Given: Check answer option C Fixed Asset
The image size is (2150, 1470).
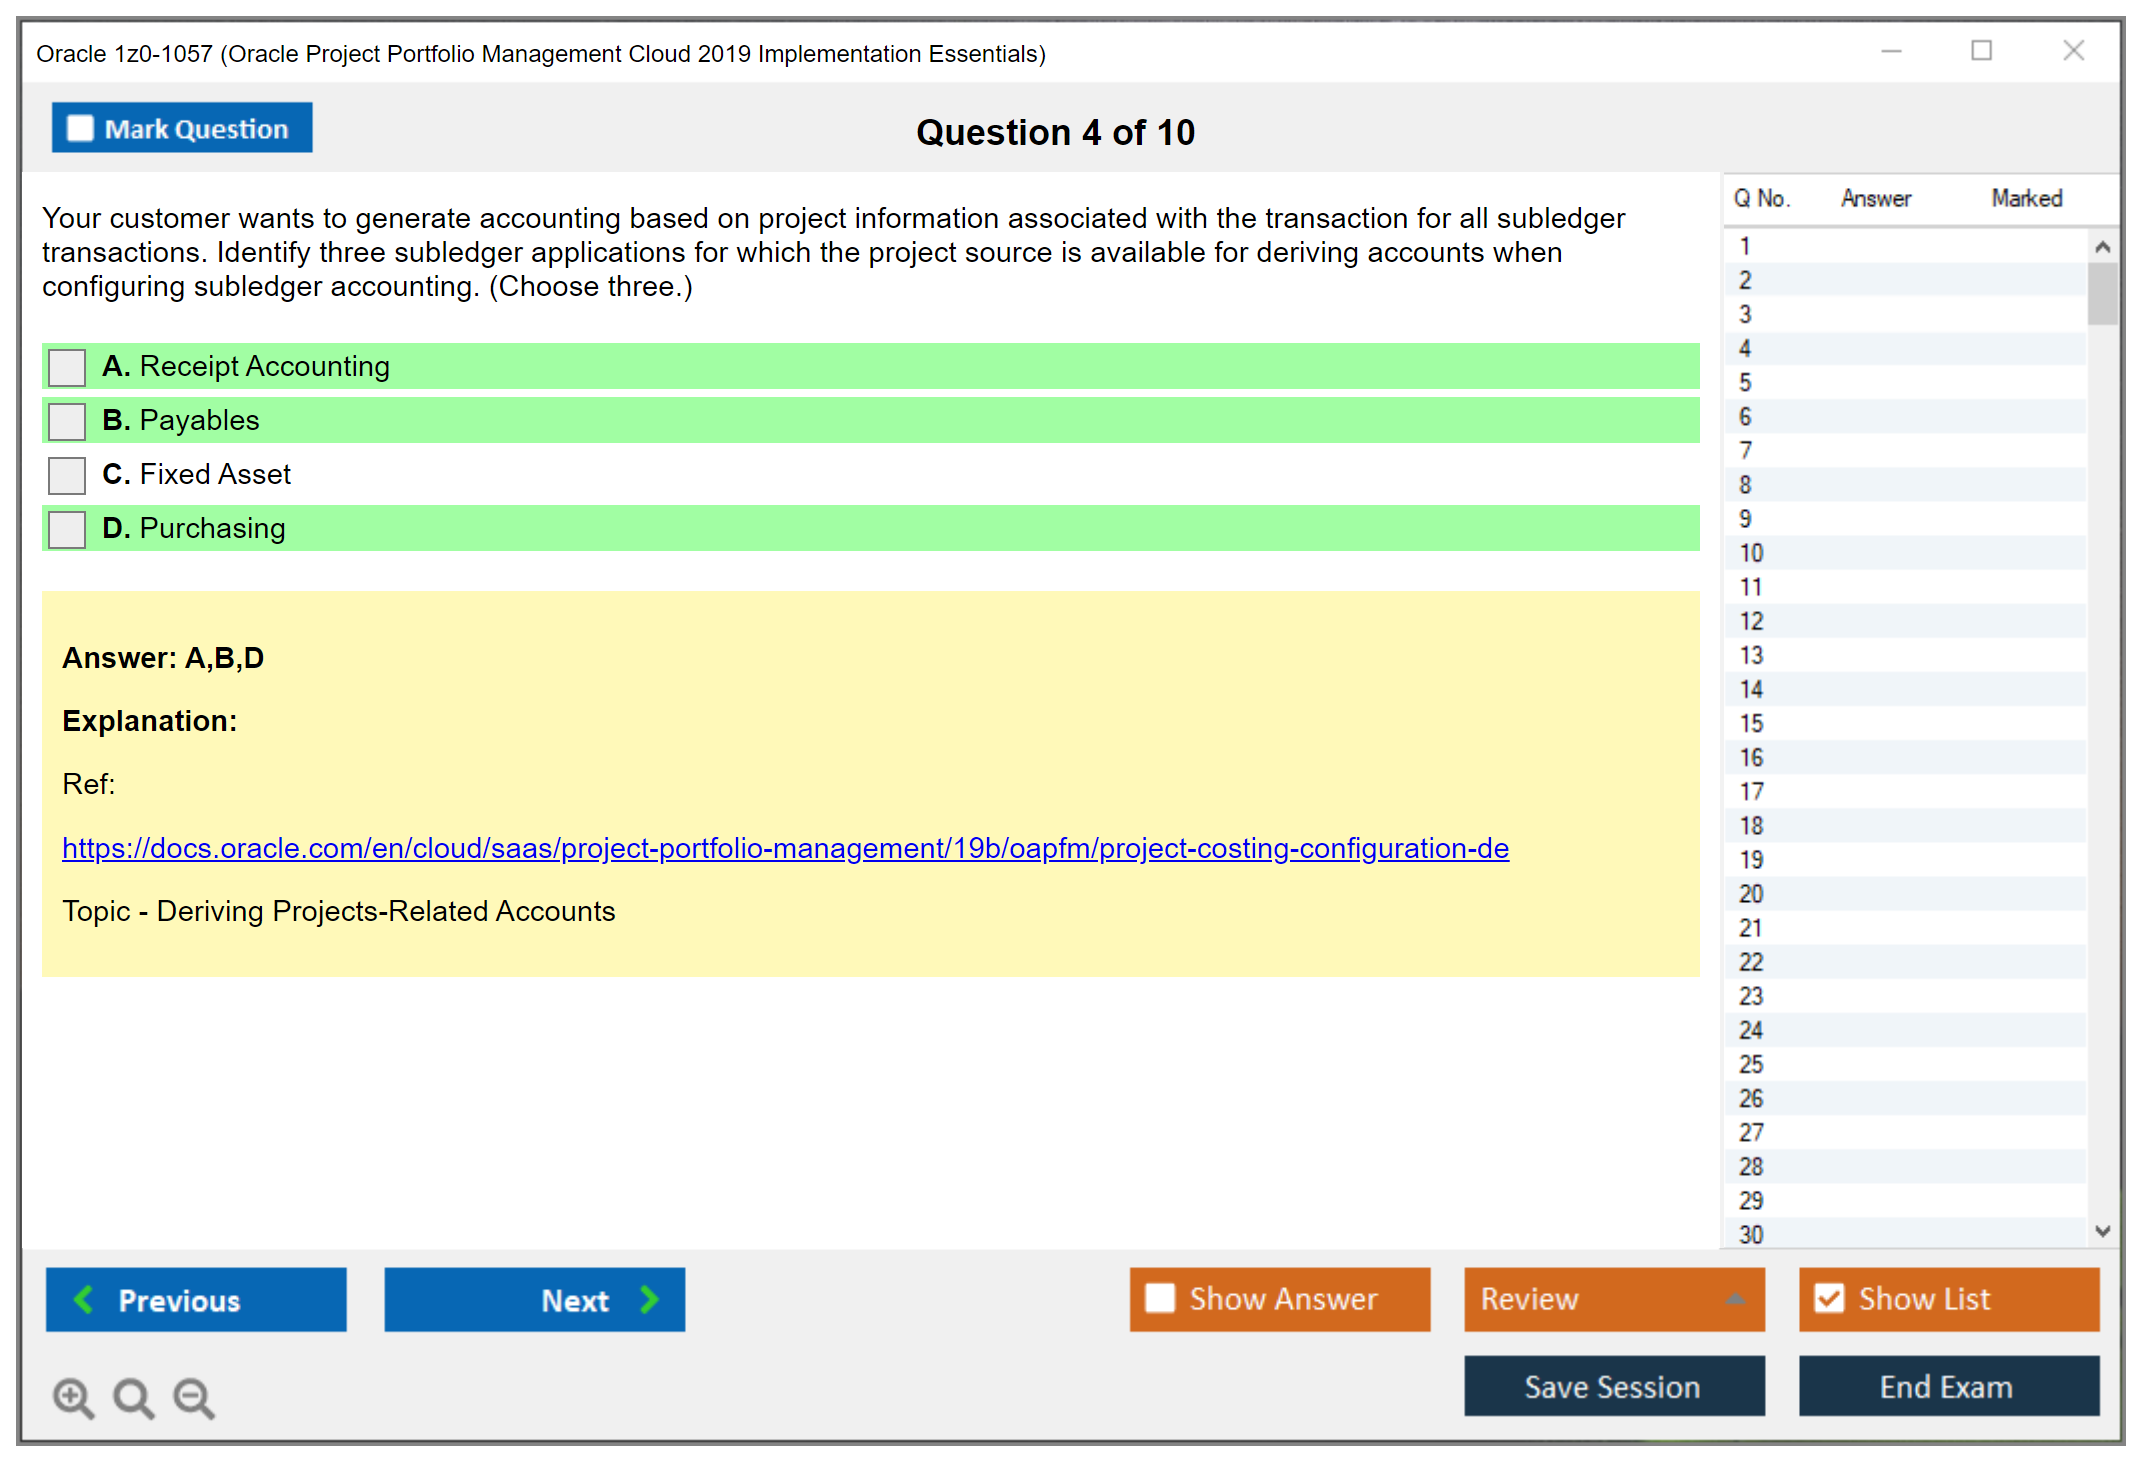Looking at the screenshot, I should pos(66,475).
